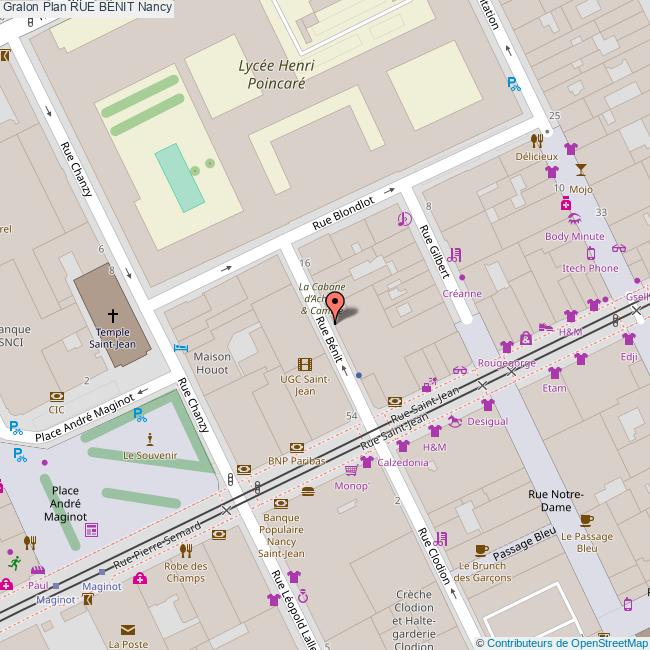Open the Contributeurs de OpenStreetMap link
The image size is (650, 650).
[567, 642]
